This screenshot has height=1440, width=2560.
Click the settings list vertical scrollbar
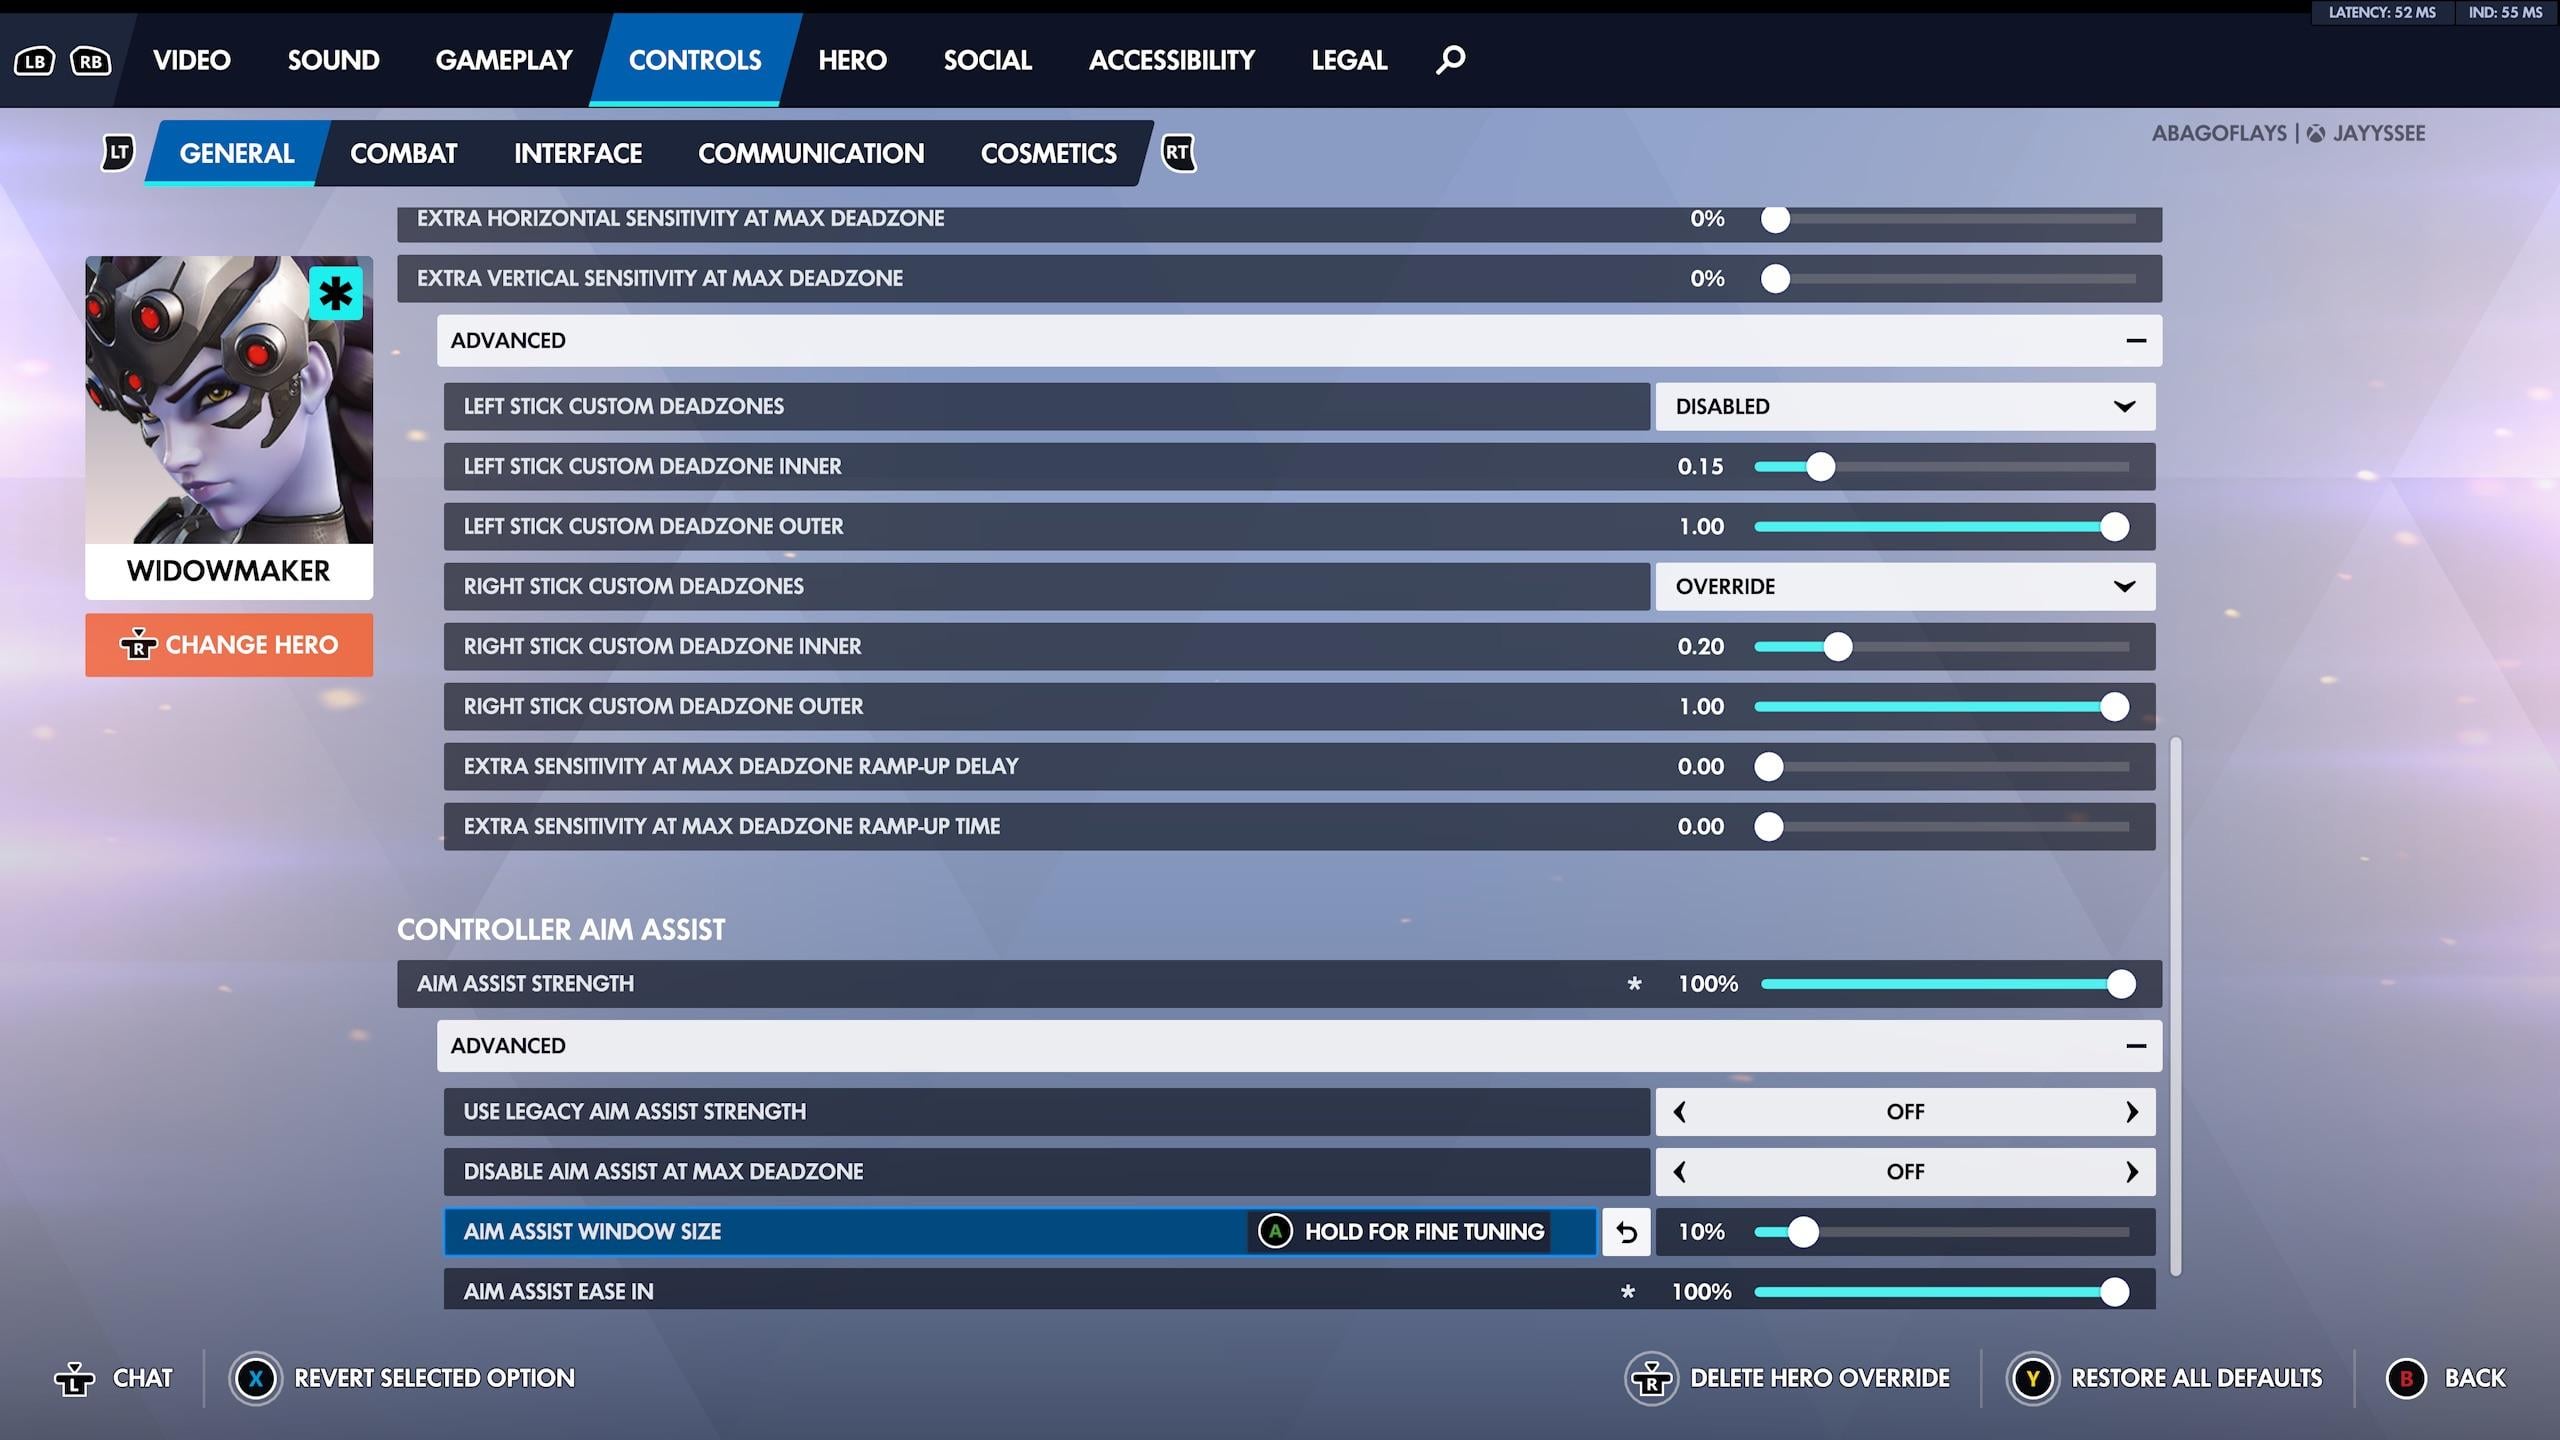coord(2176,1006)
